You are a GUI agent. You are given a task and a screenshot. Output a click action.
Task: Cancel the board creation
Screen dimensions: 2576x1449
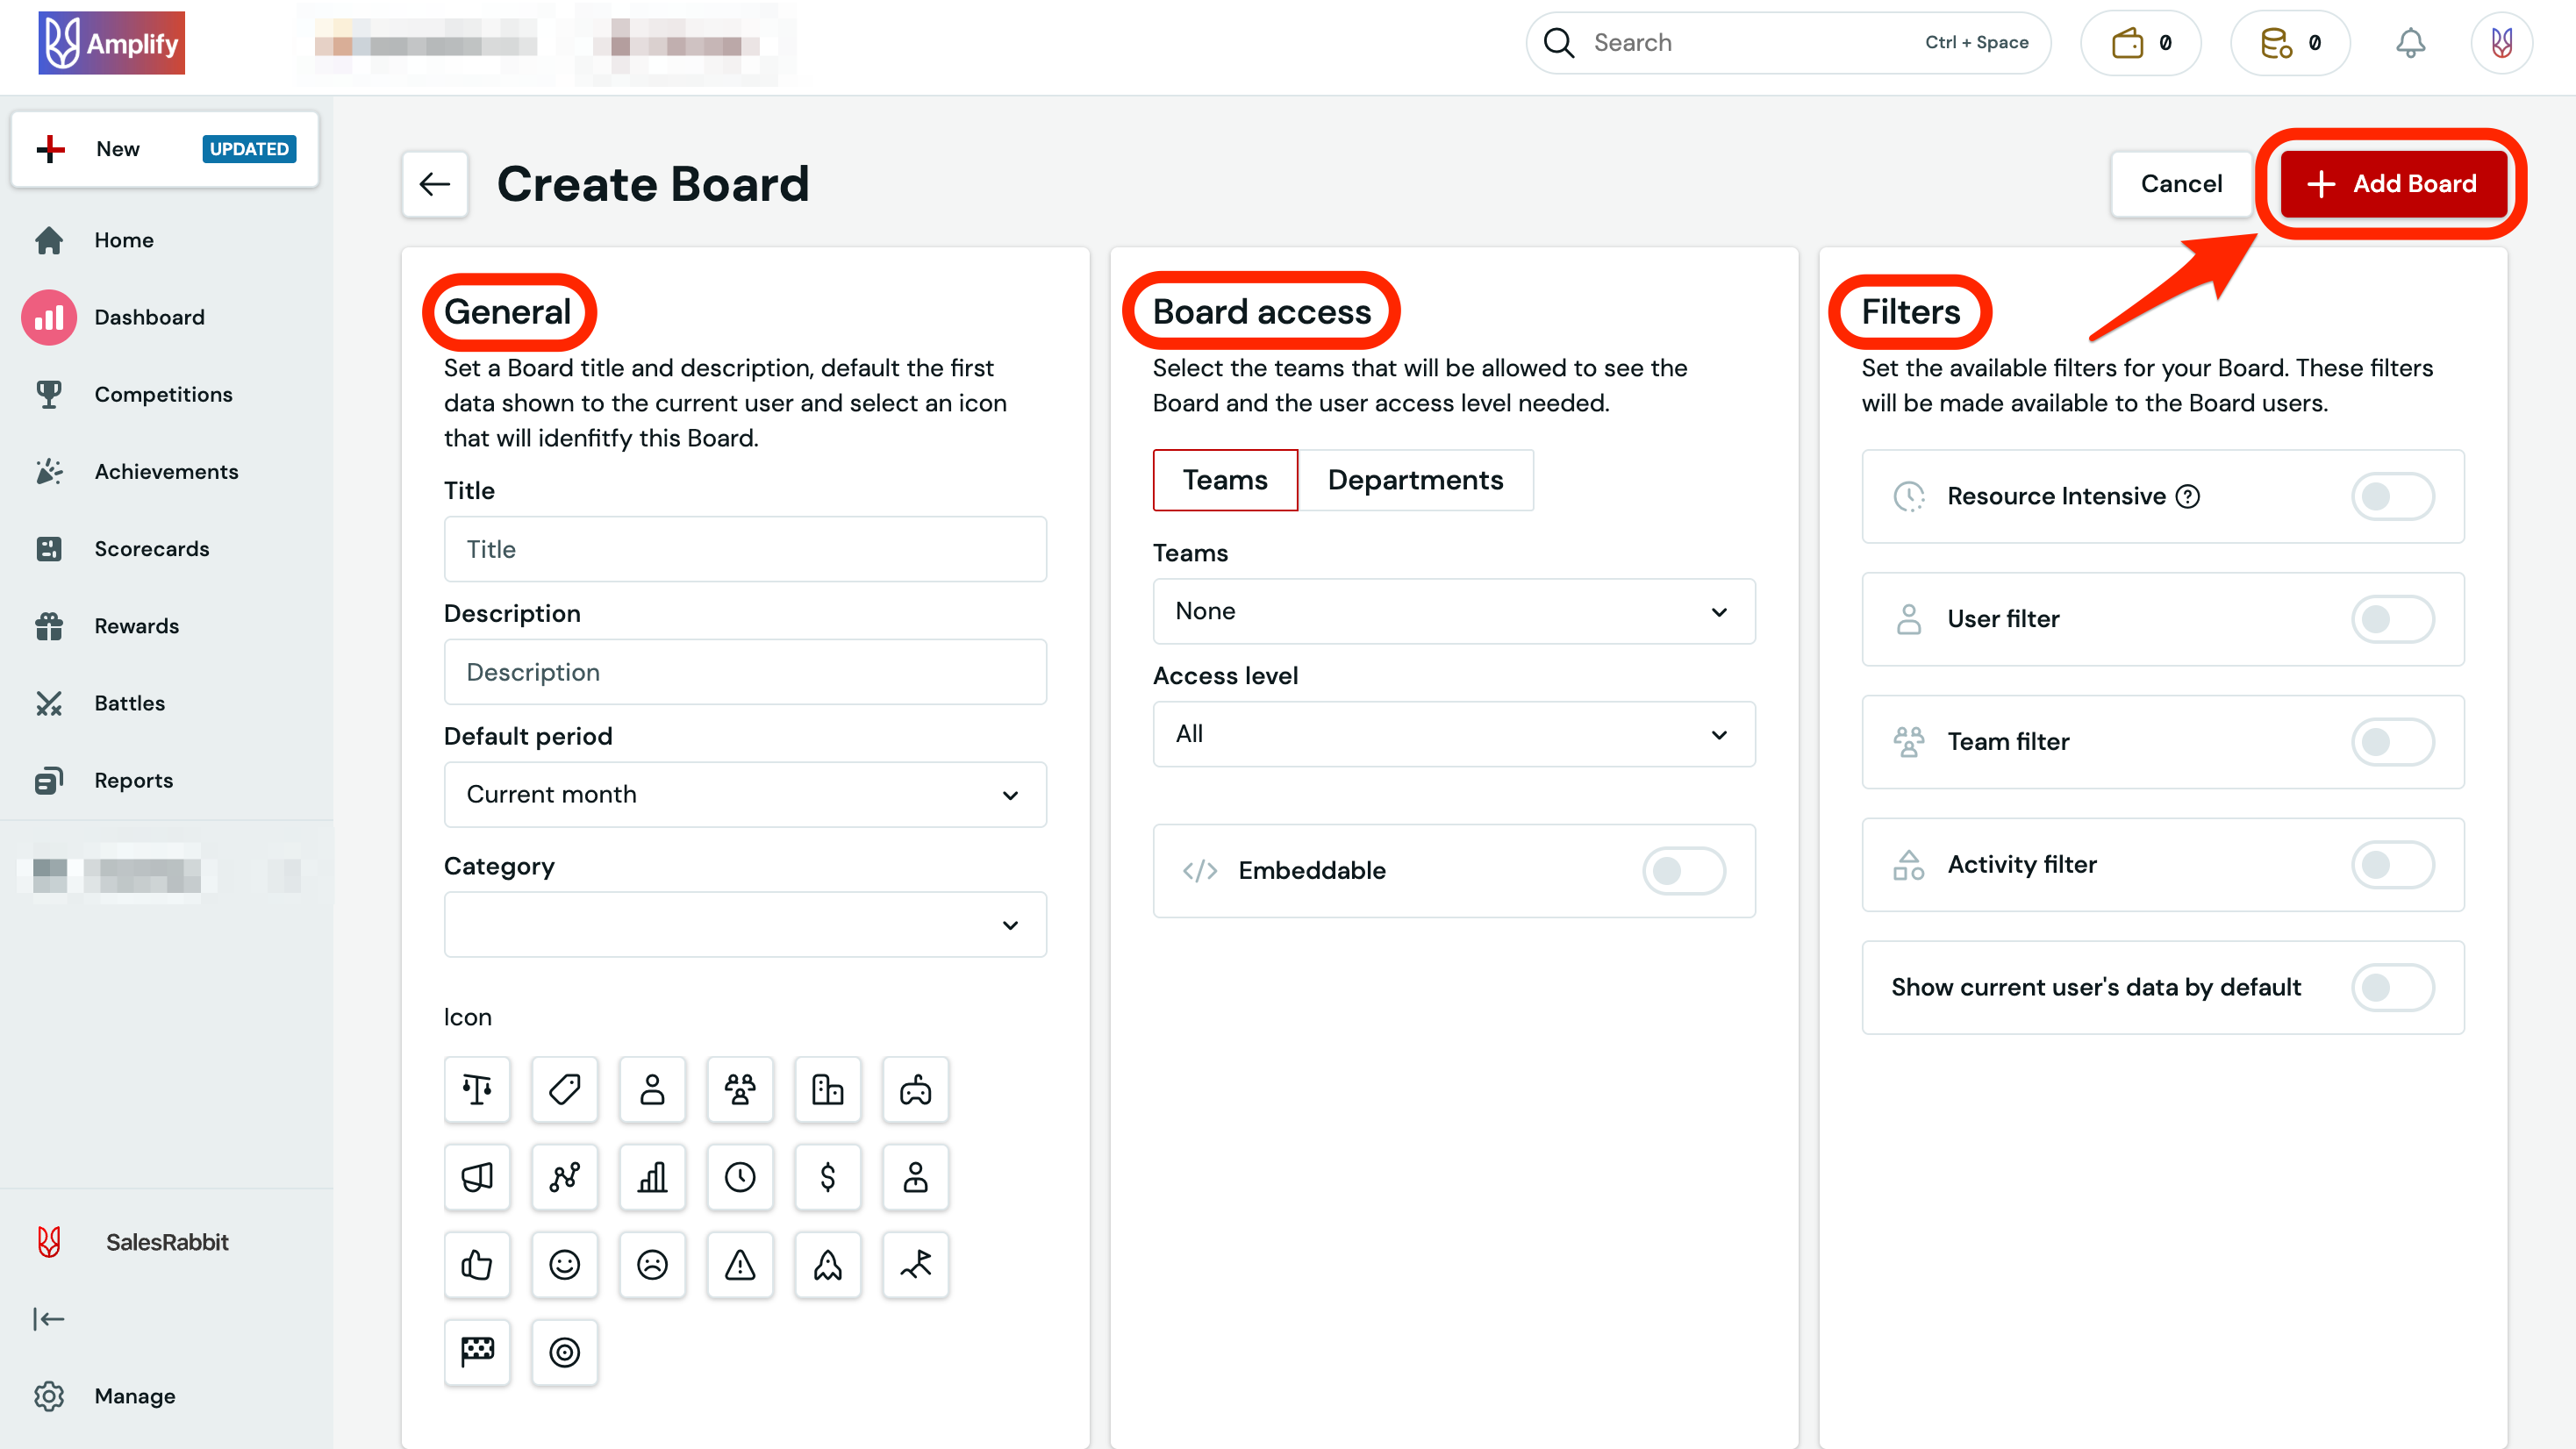[x=2181, y=184]
